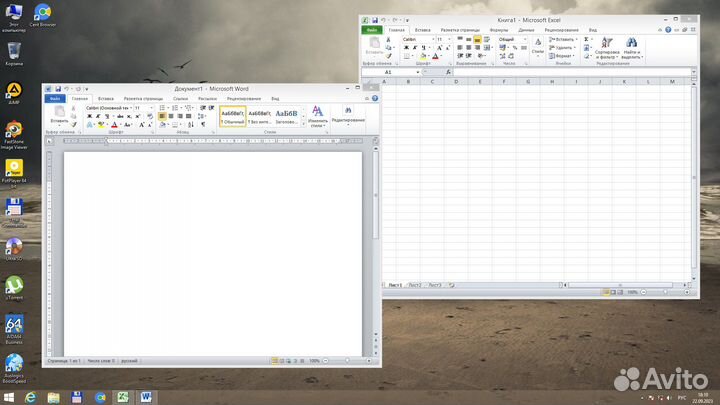Click Italic in the Excel ribbon
Screen dimensions: 720x405
pyautogui.click(x=415, y=48)
